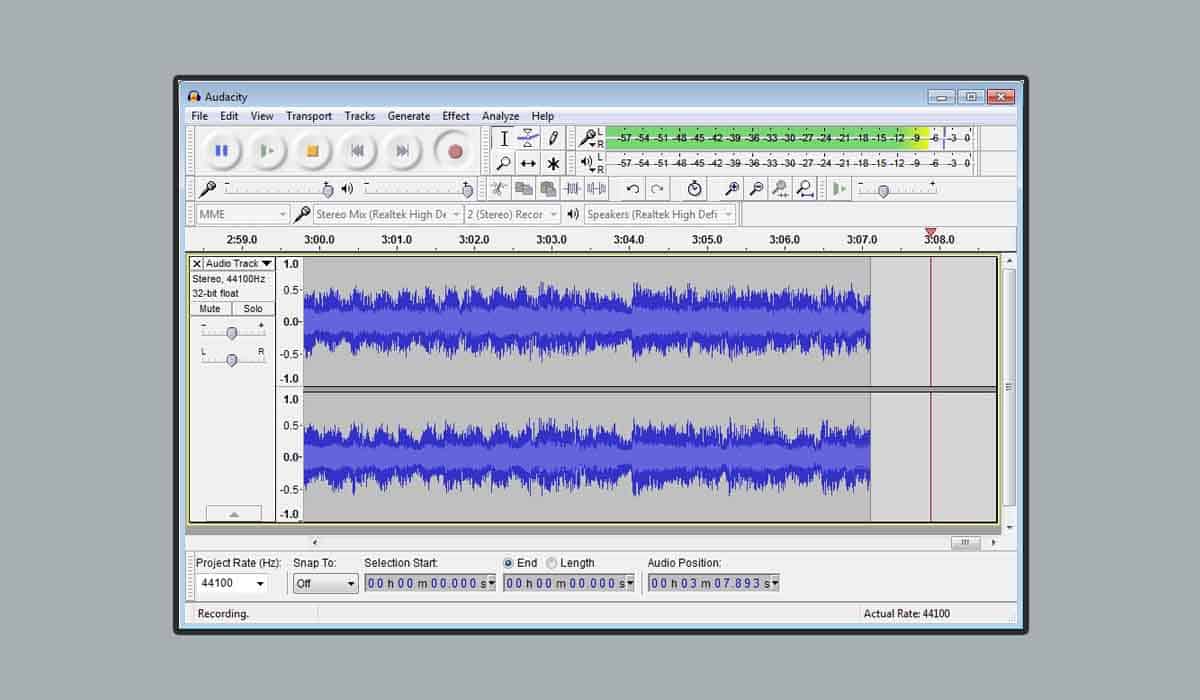
Task: Open the Stereo Mix input device dropdown
Action: click(388, 214)
